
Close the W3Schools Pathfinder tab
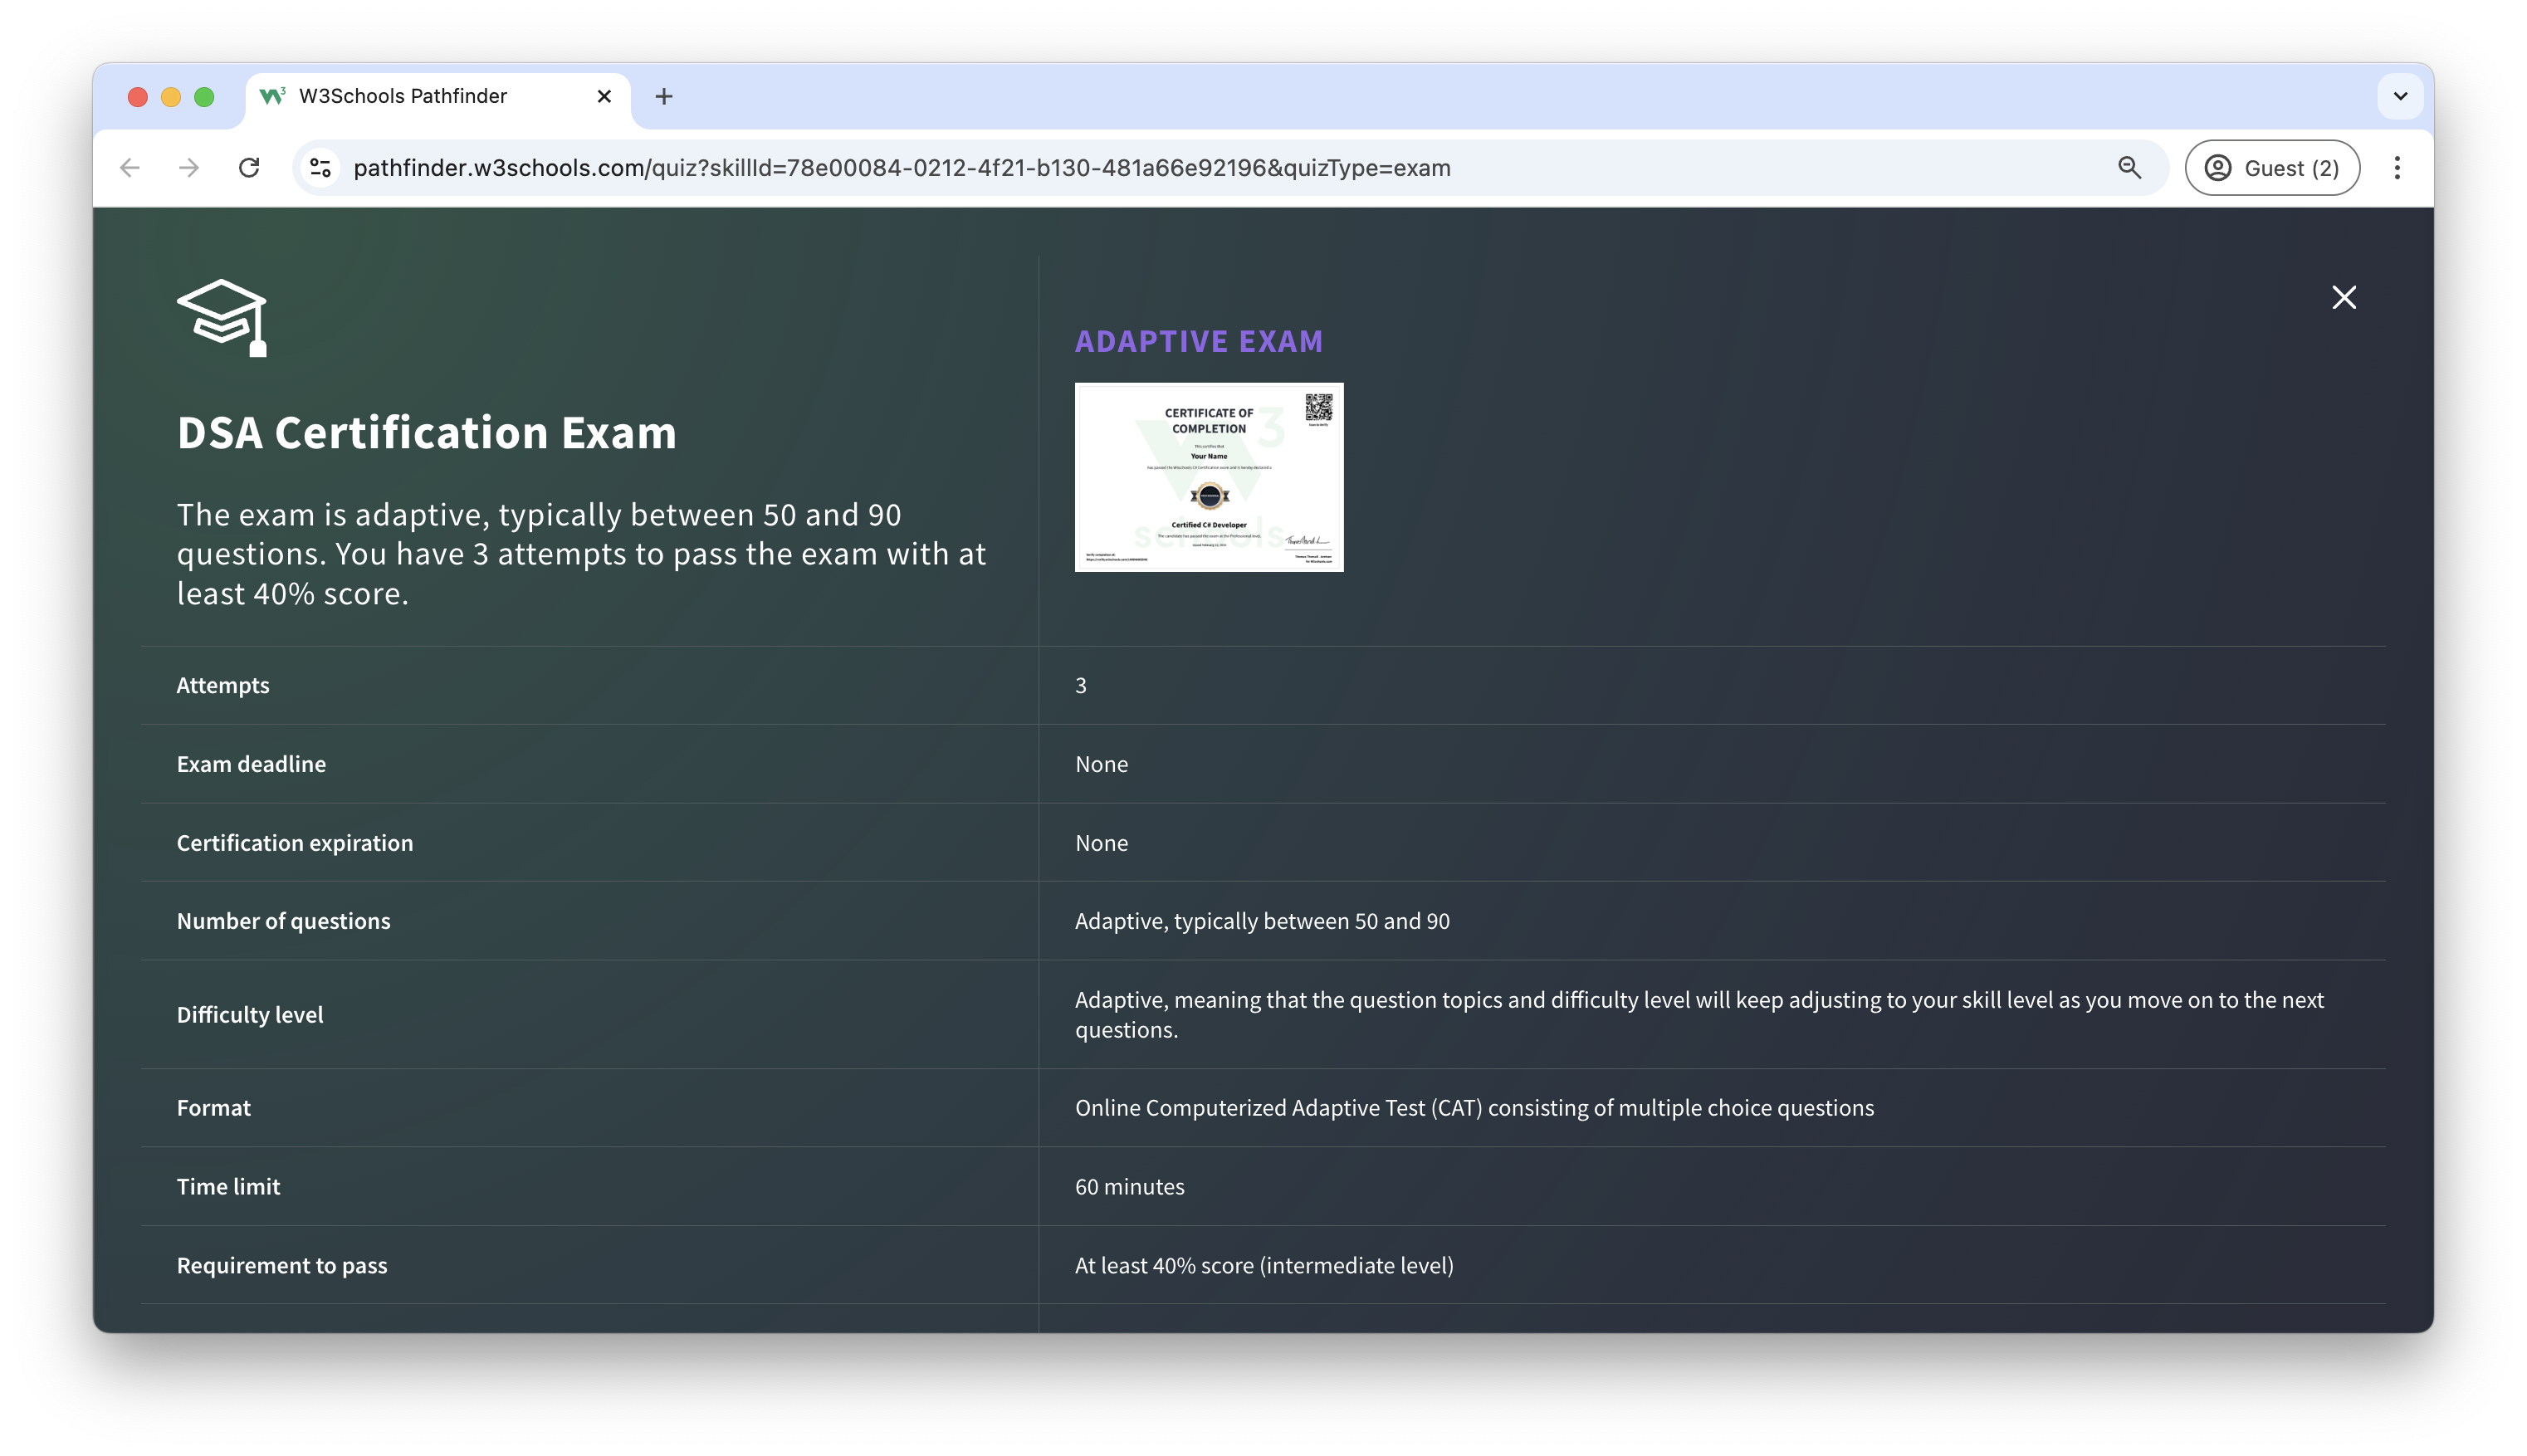[x=604, y=97]
